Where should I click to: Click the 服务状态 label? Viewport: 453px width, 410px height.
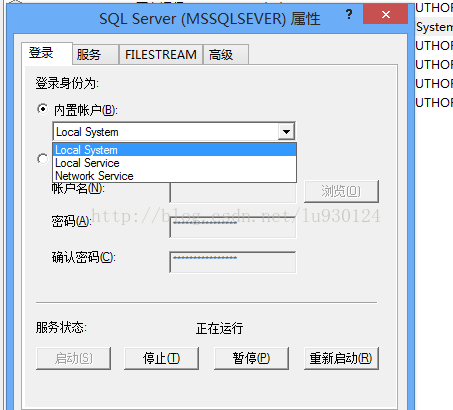61,327
